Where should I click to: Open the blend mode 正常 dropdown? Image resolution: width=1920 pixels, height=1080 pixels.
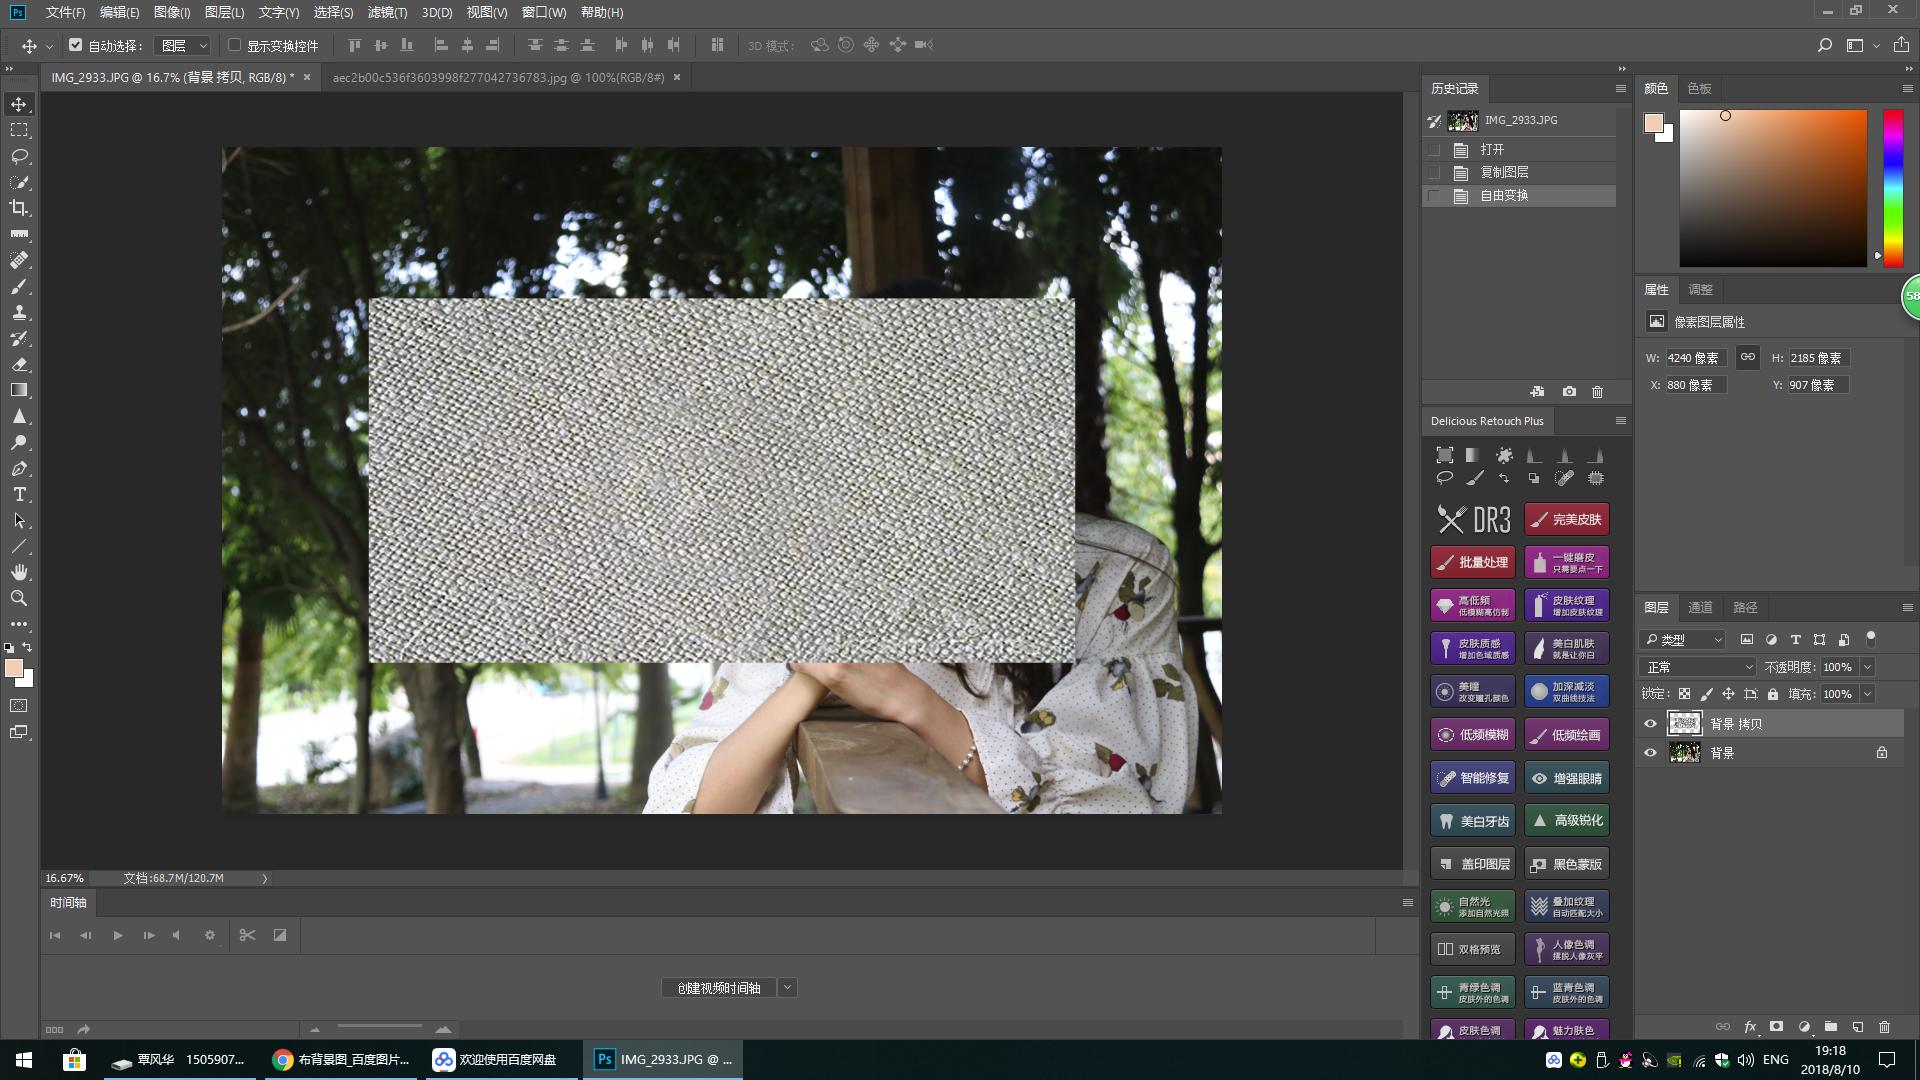pyautogui.click(x=1698, y=667)
